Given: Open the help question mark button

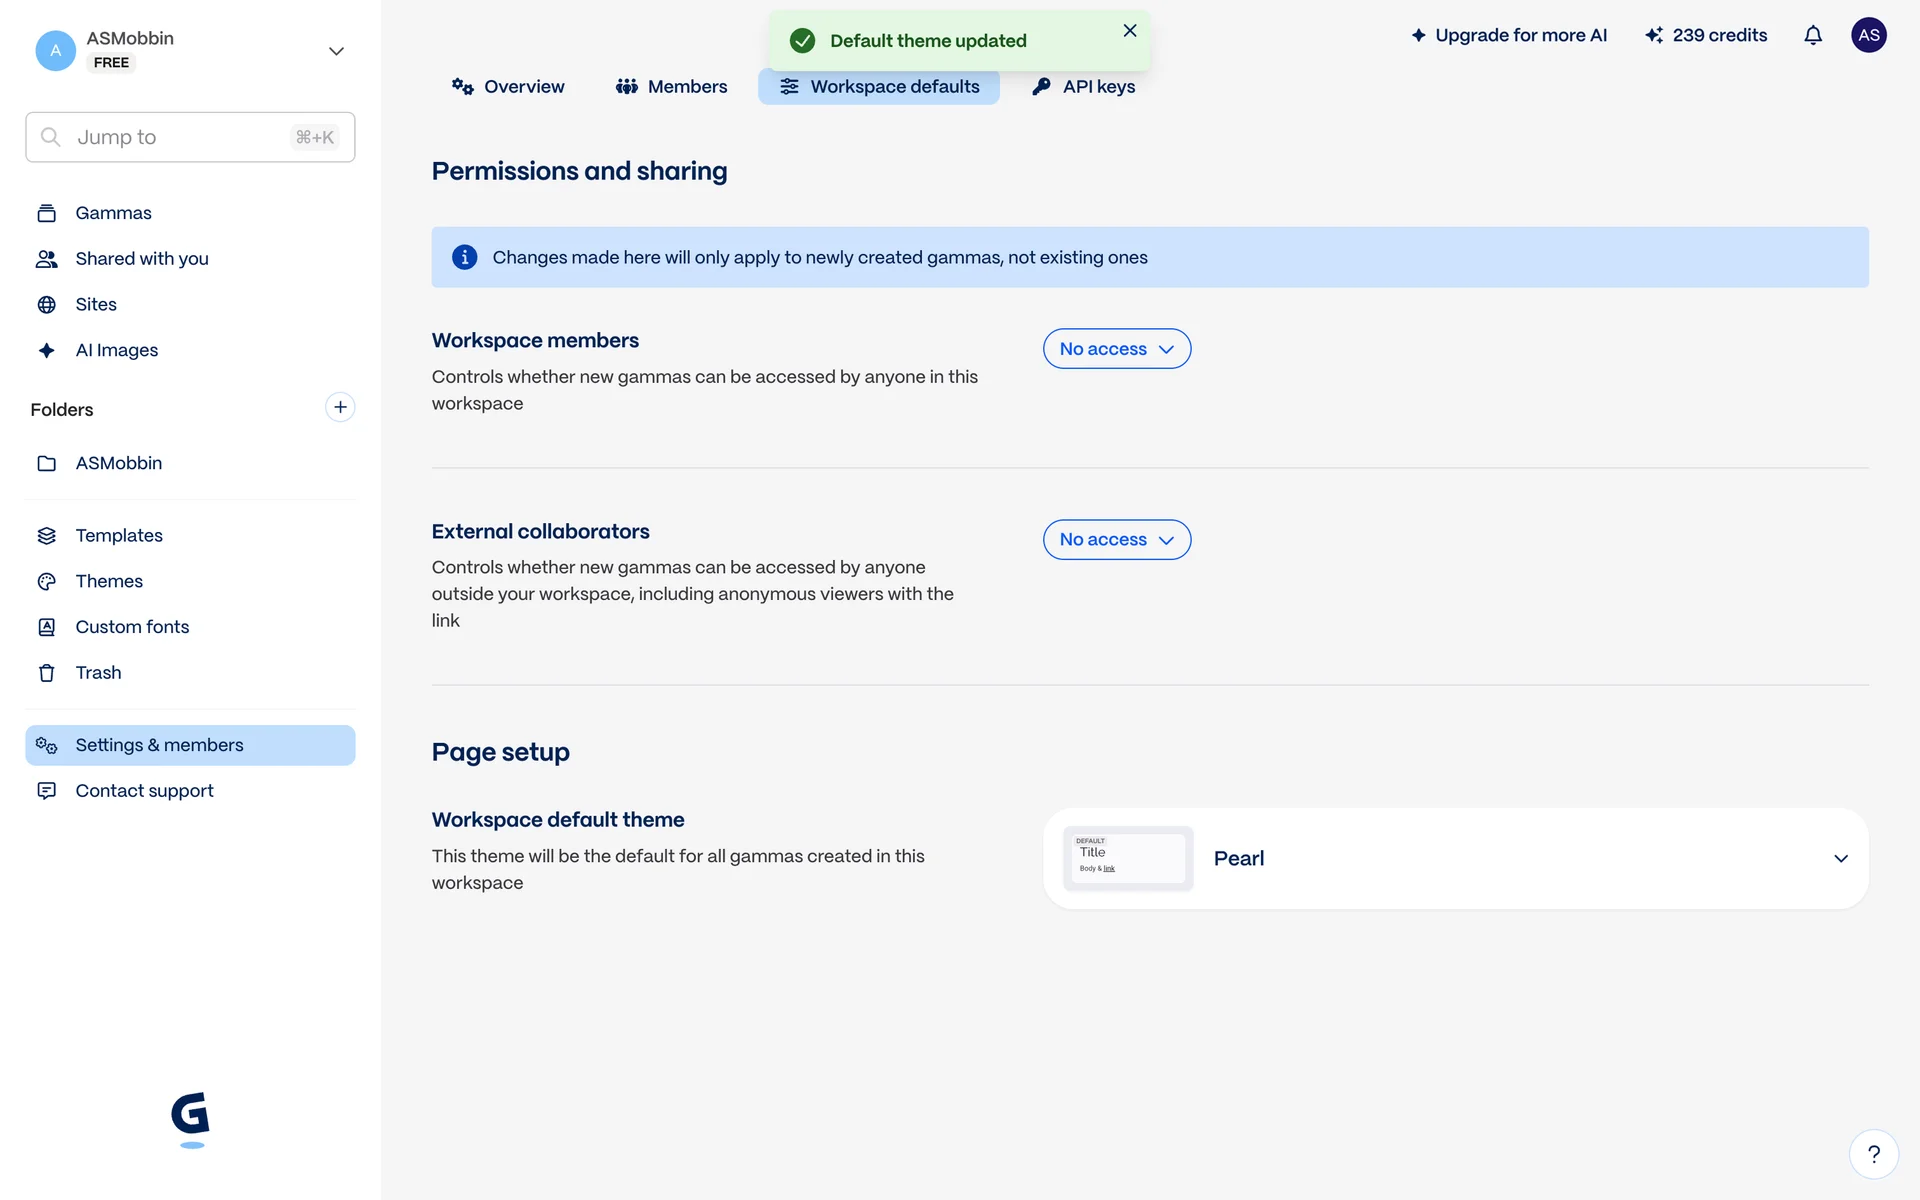Looking at the screenshot, I should click(x=1873, y=1154).
